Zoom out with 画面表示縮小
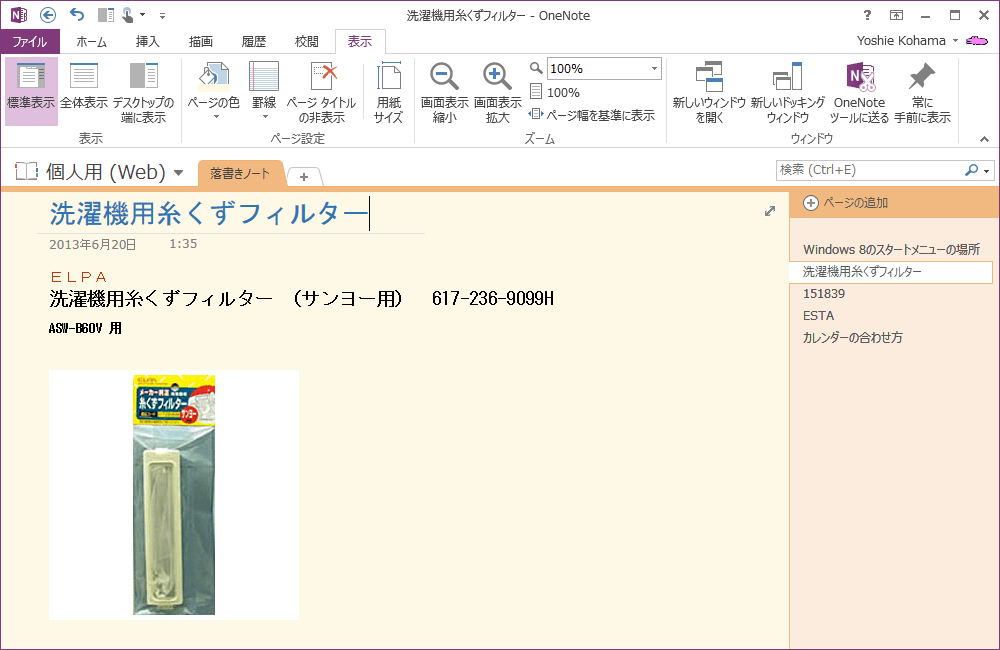 [445, 91]
